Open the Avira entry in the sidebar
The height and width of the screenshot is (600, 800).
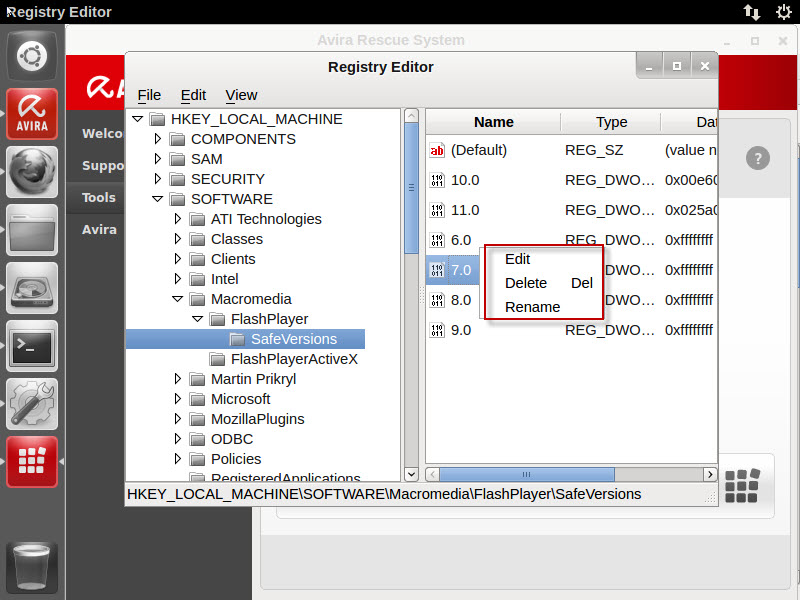click(x=99, y=230)
